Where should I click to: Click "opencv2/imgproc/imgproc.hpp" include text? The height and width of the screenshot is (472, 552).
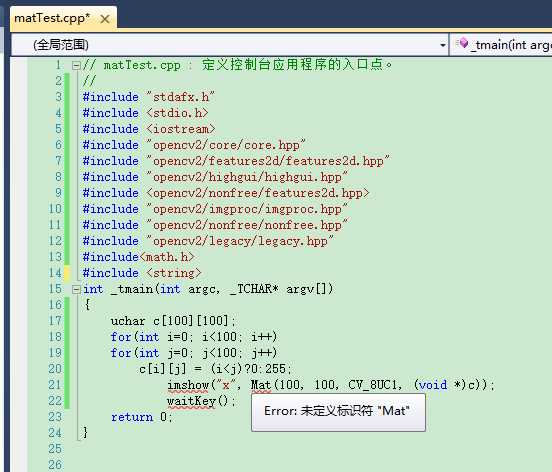tap(247, 209)
